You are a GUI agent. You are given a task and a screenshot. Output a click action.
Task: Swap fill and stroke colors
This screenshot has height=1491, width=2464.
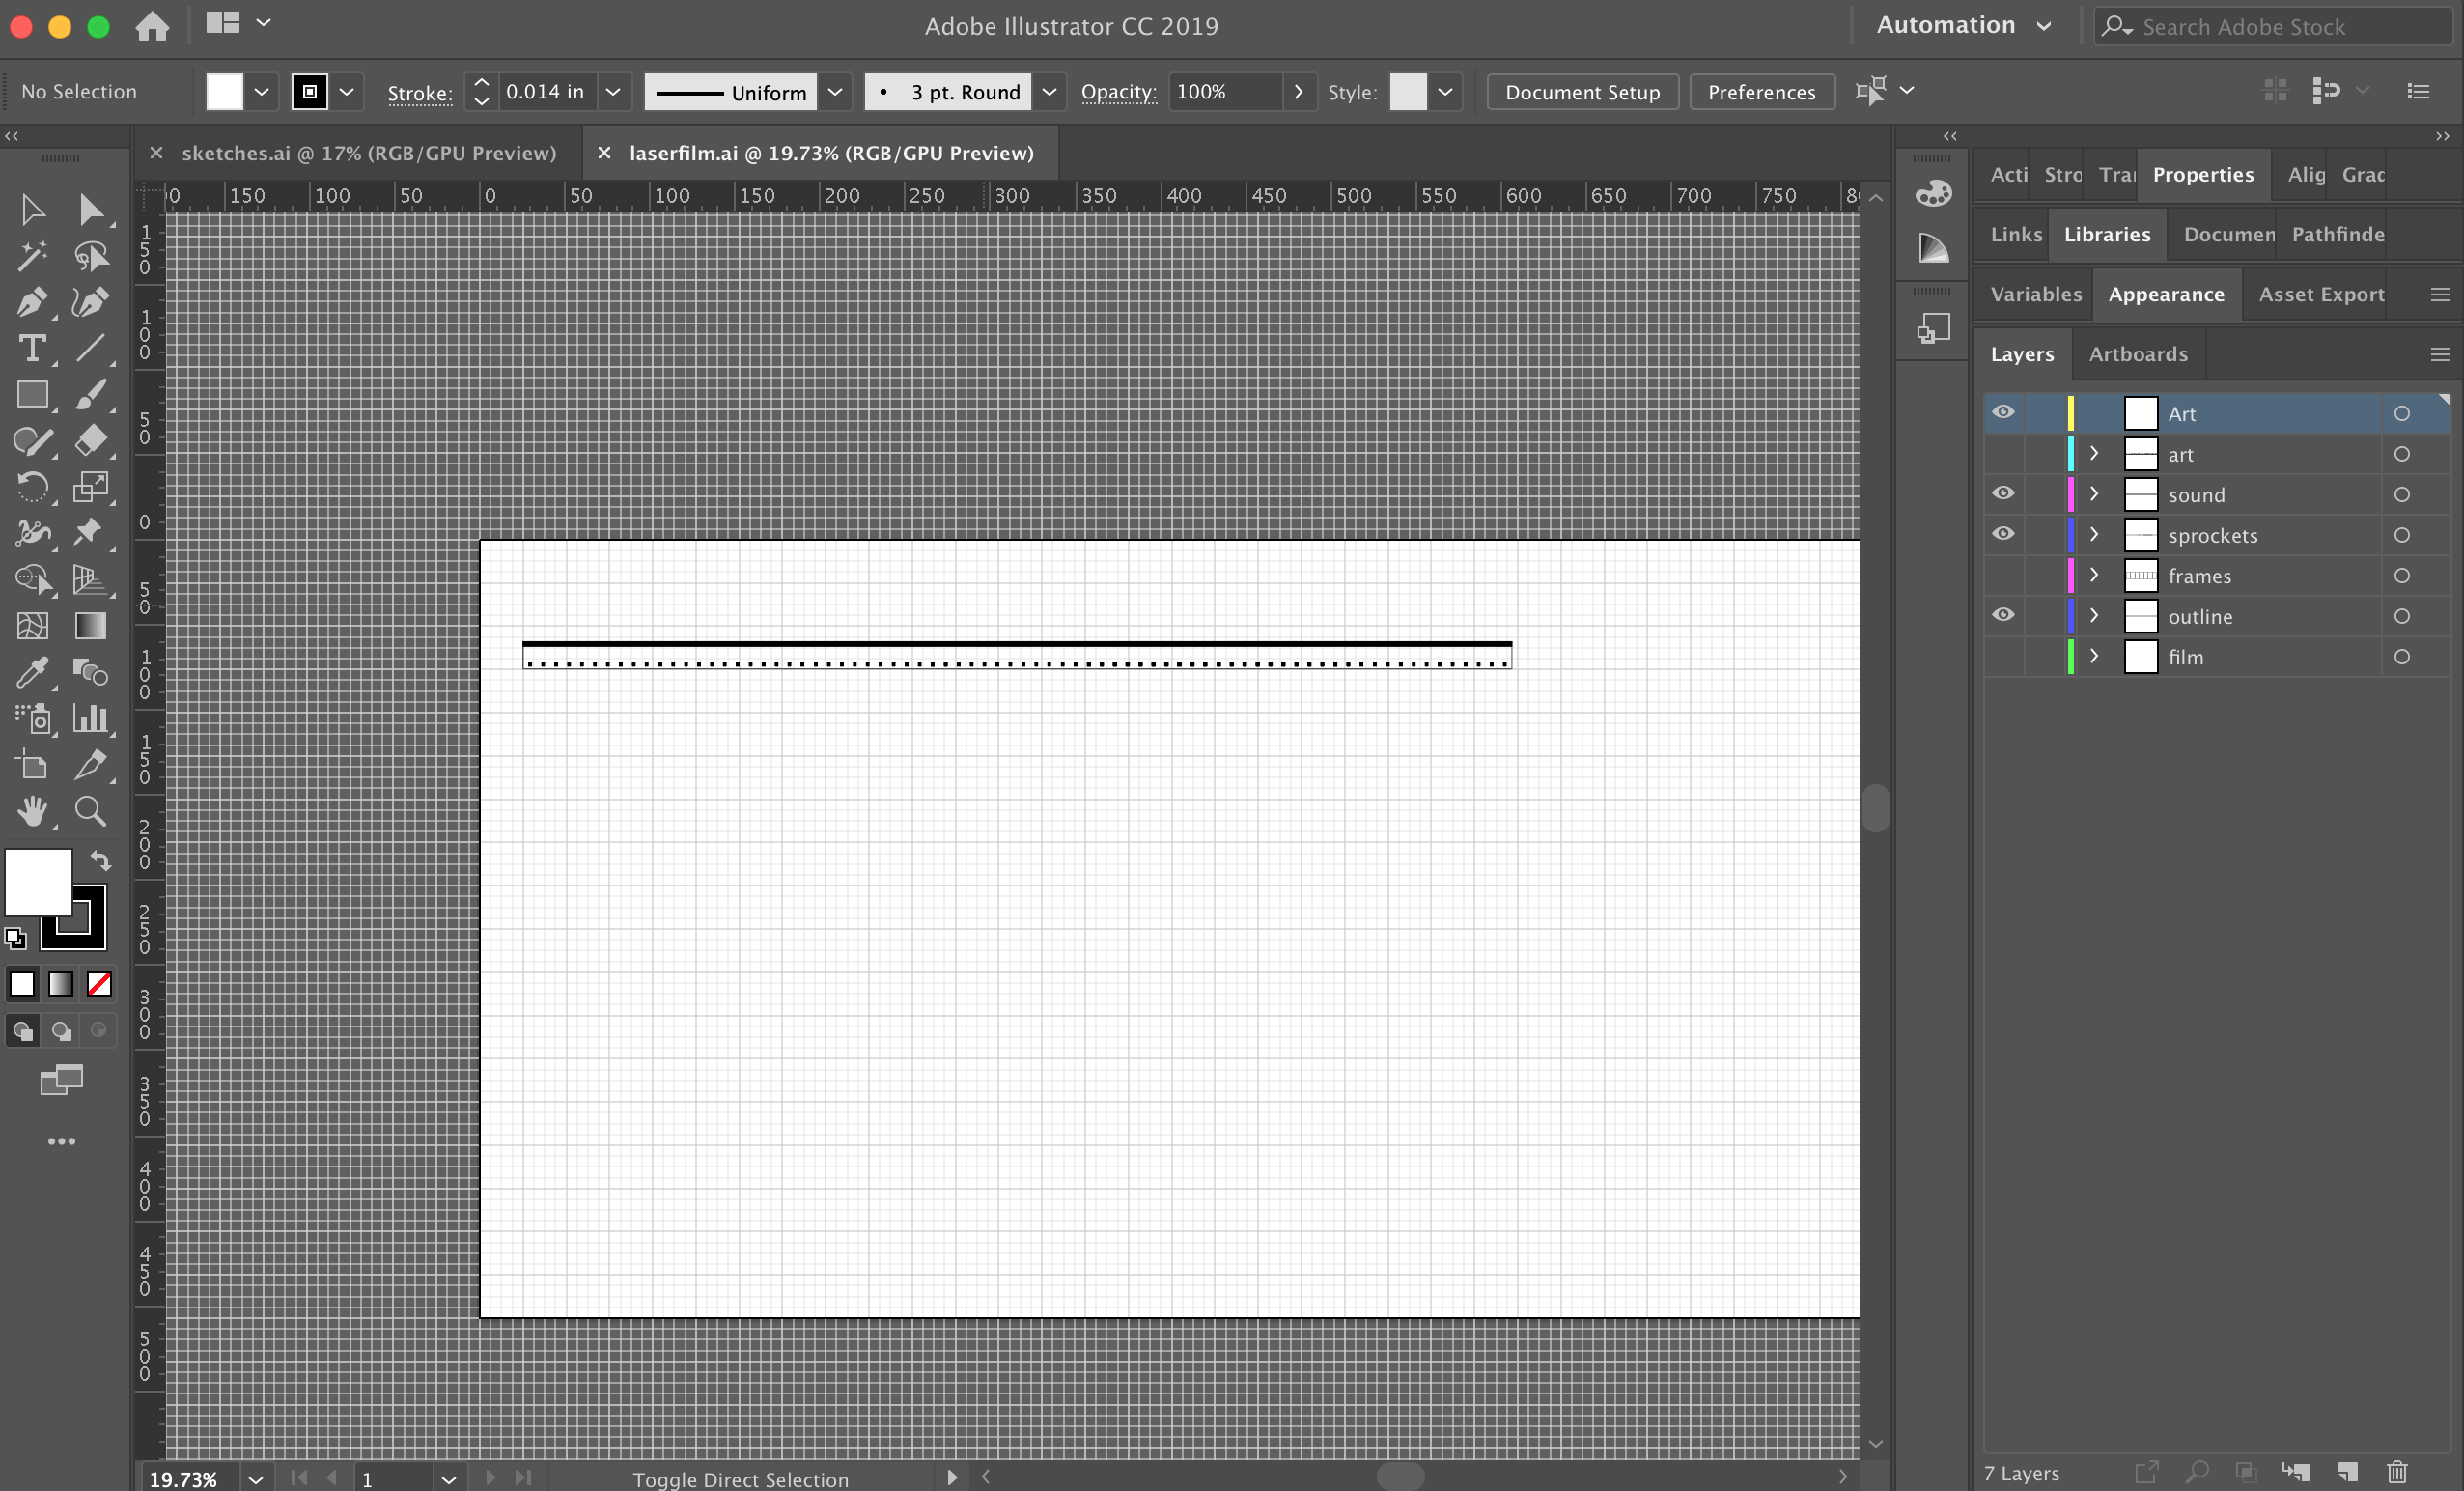100,860
